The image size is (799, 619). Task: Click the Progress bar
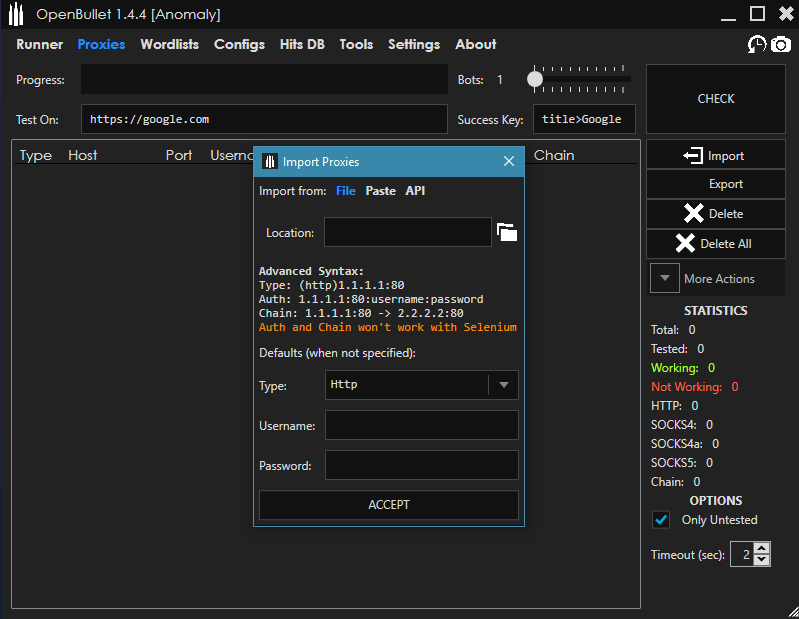264,79
